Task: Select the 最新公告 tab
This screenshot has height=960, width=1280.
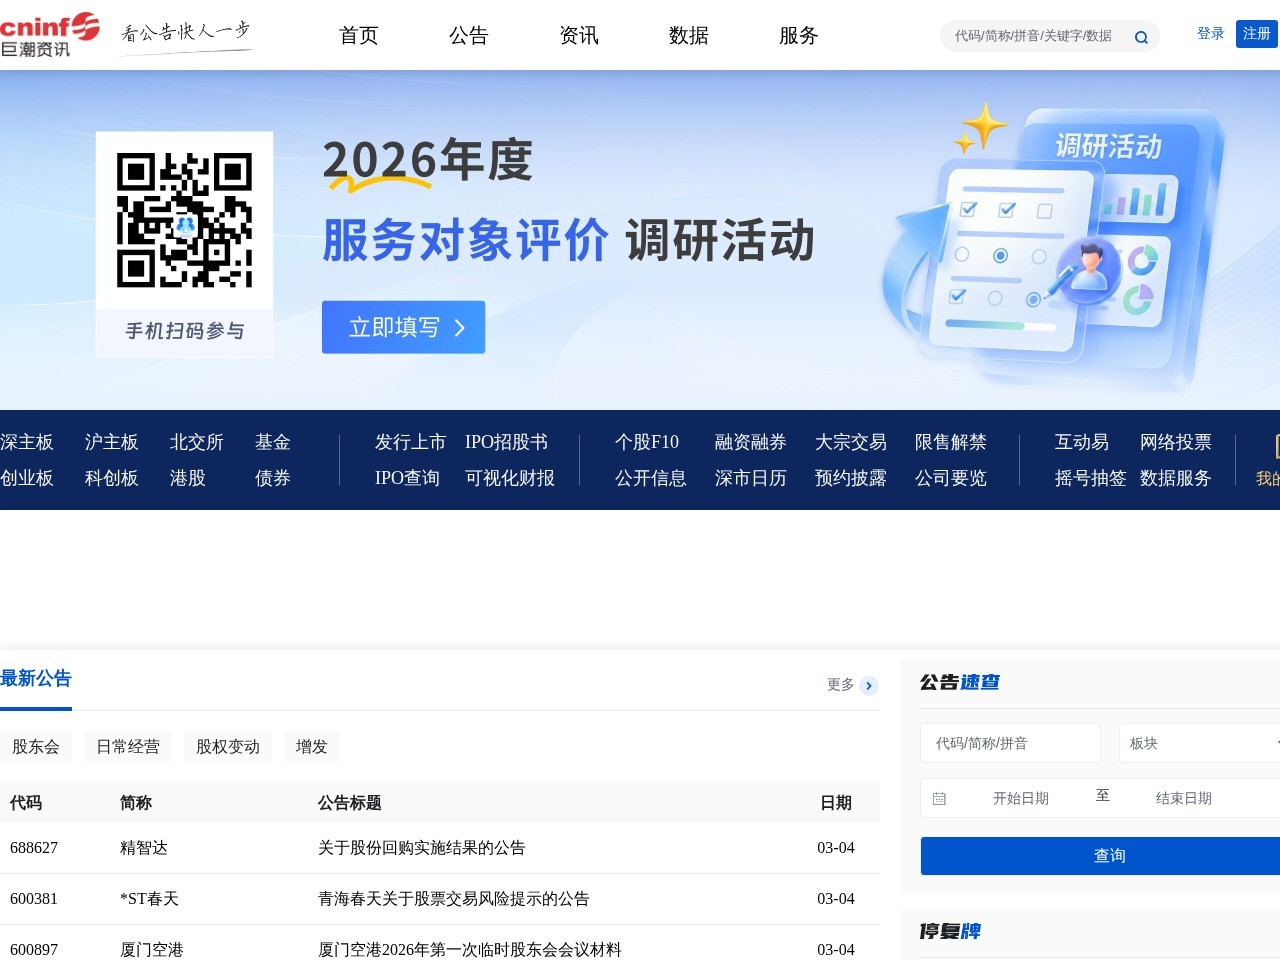Action: tap(36, 679)
